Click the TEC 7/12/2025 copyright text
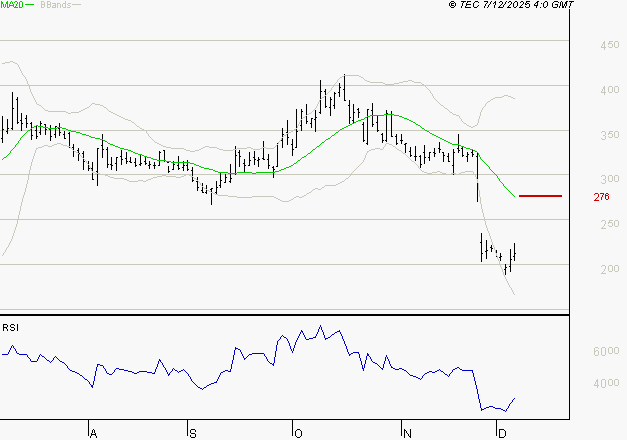627x440 pixels. tap(511, 4)
